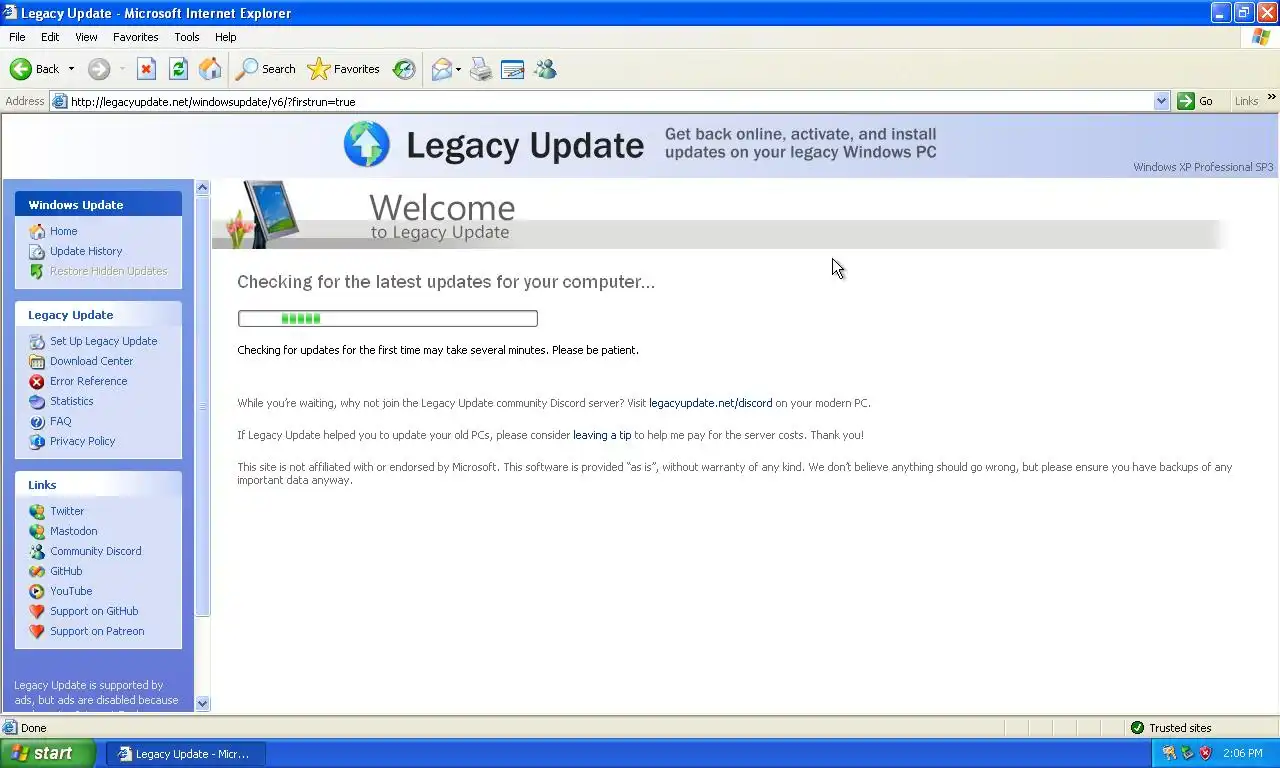Click the Statistics sidebar icon

click(x=37, y=401)
